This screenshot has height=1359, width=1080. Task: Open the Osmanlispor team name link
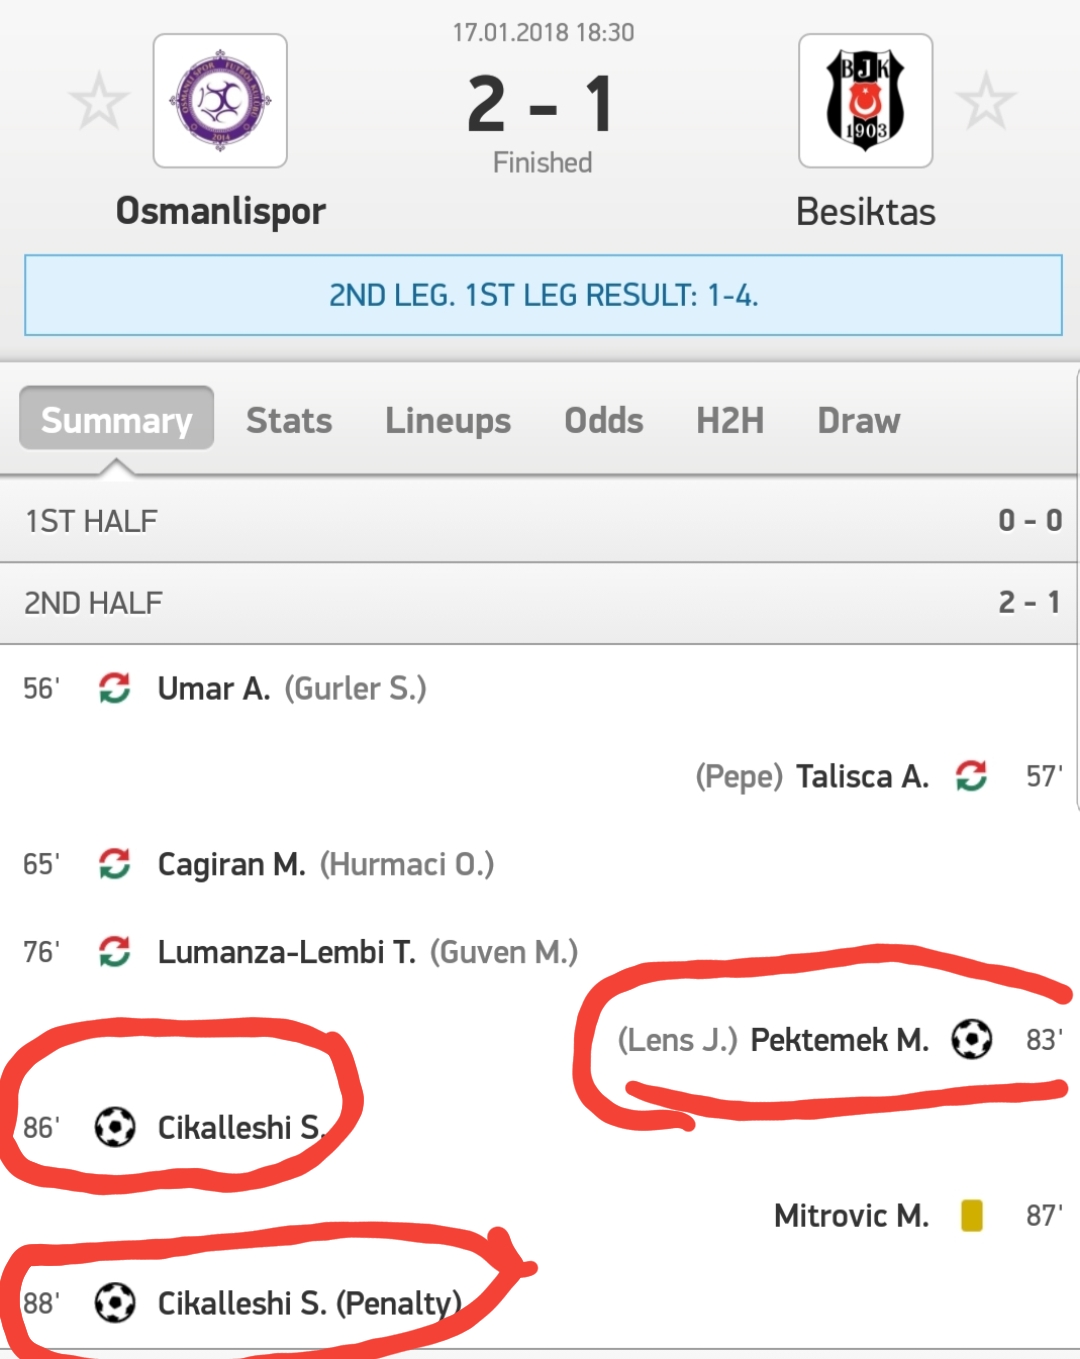click(221, 211)
